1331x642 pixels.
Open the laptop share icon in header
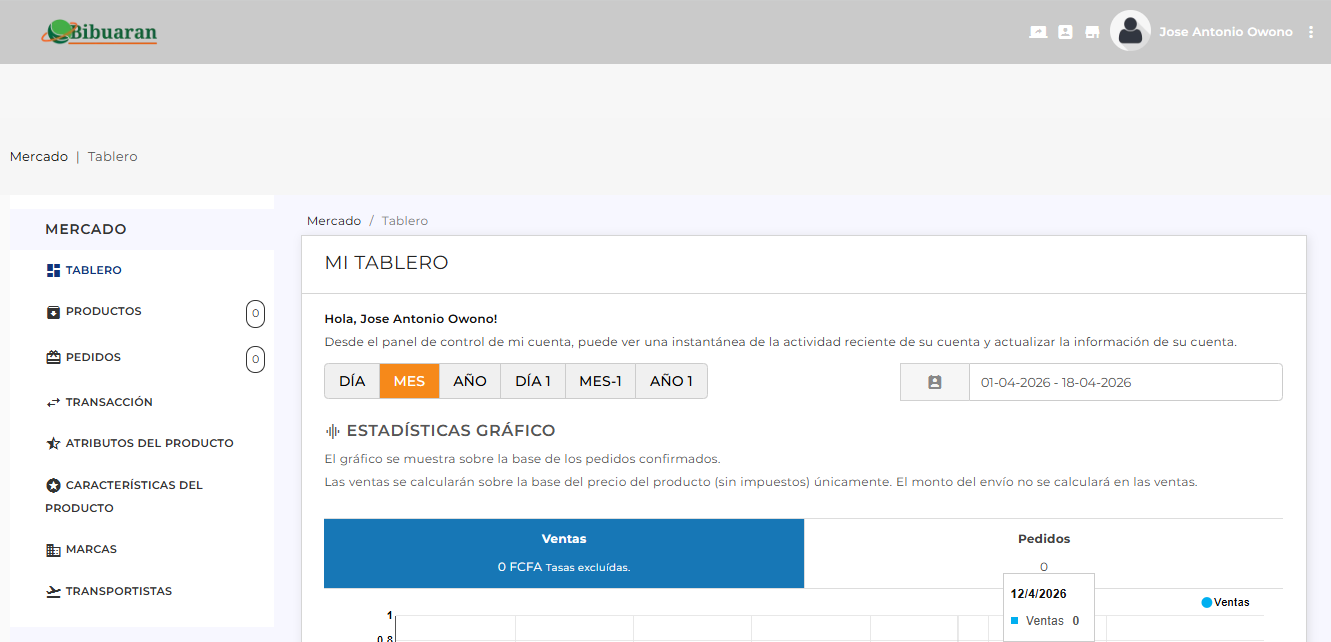(x=1038, y=32)
